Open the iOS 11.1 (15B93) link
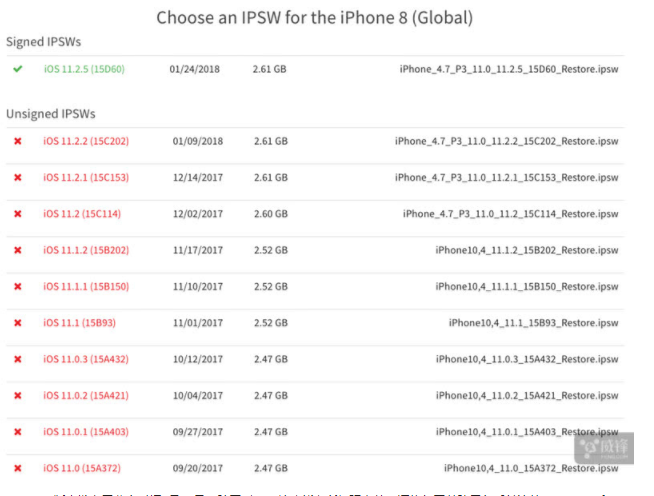654x496 pixels. click(82, 322)
